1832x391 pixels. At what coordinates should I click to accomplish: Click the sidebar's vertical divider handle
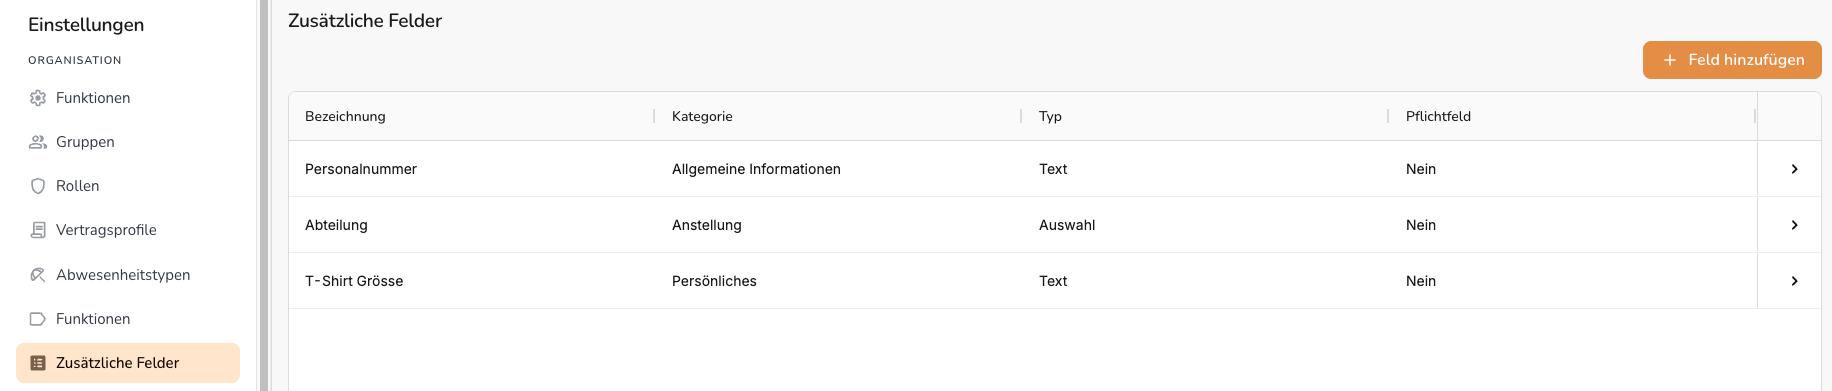[x=264, y=195]
